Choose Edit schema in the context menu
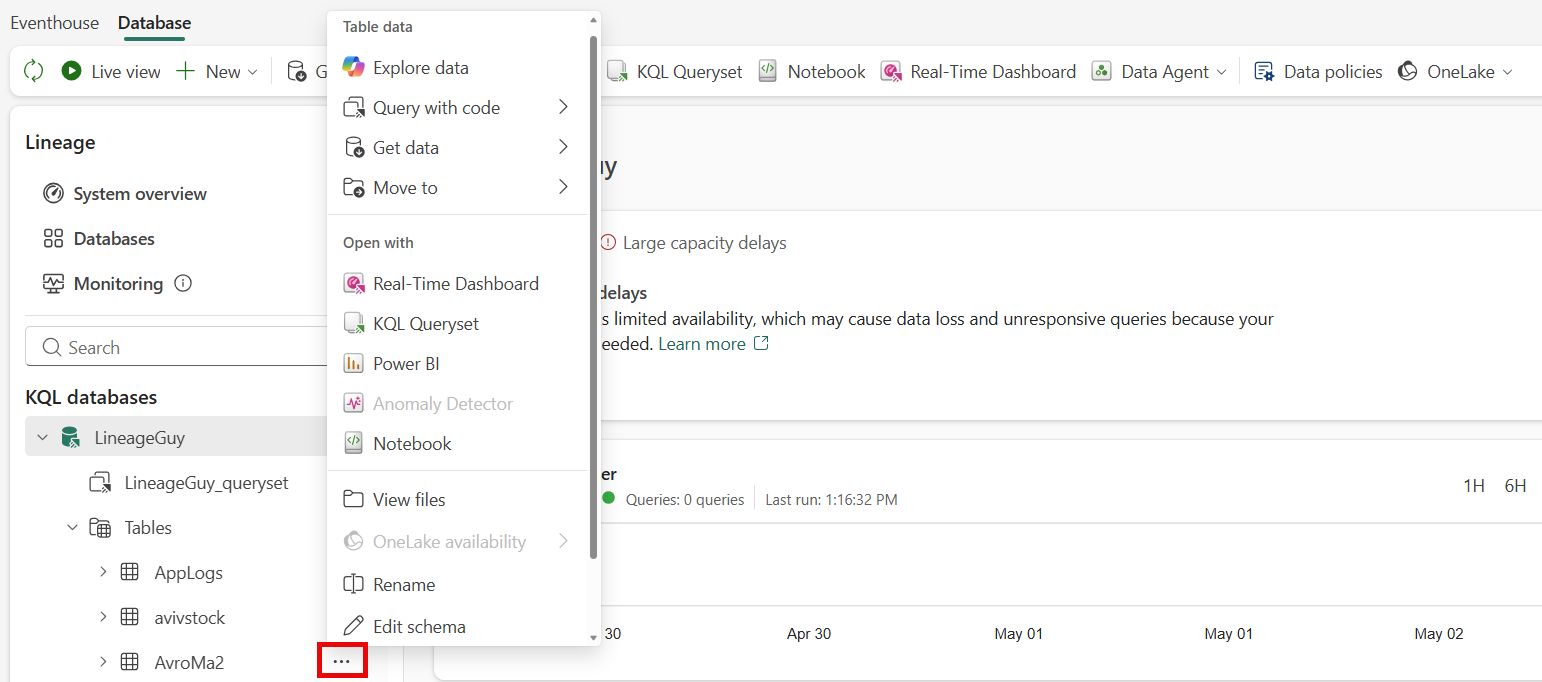The width and height of the screenshot is (1542, 682). [457, 627]
